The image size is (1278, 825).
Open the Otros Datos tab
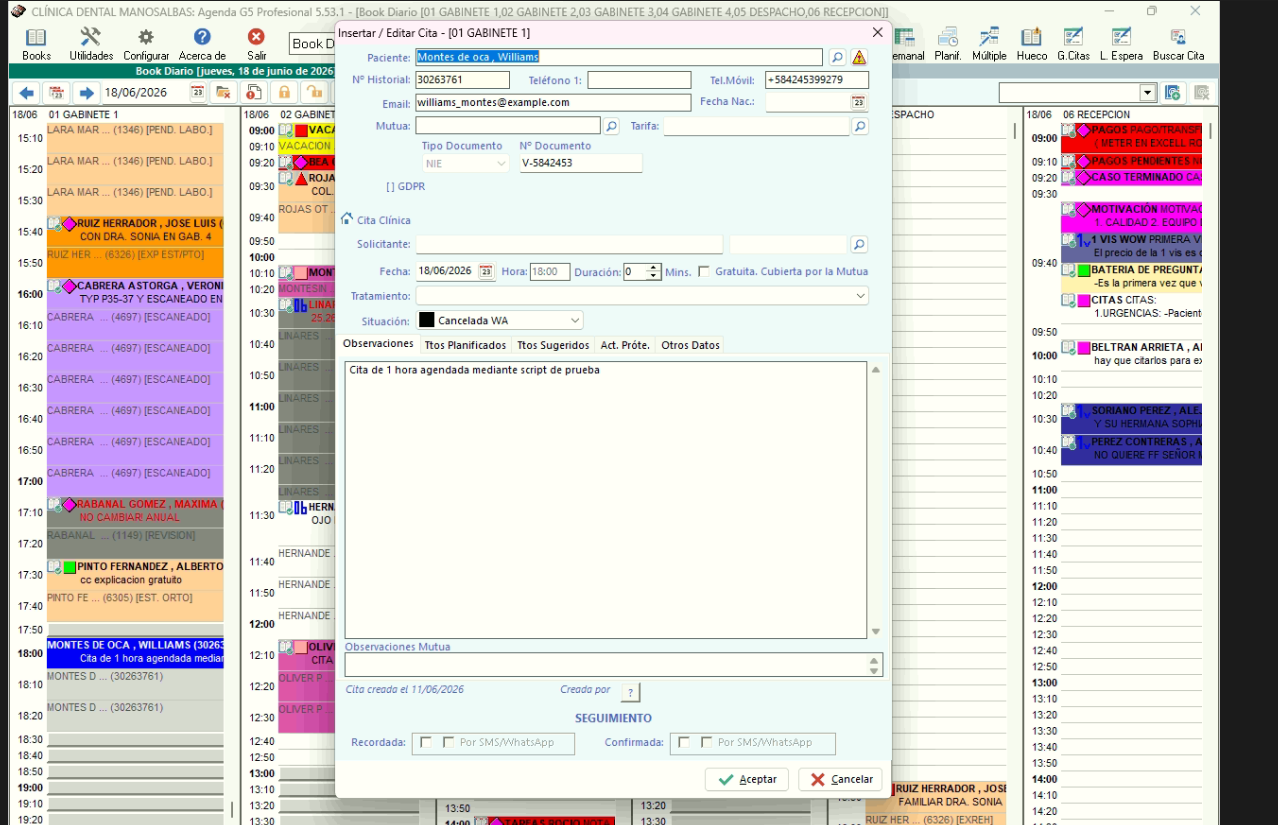(690, 345)
